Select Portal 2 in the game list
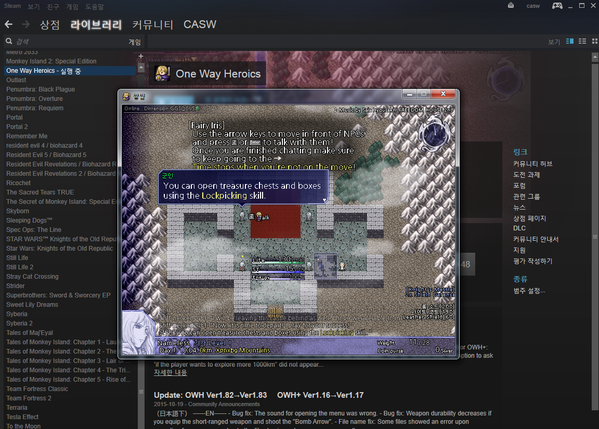 [x=17, y=127]
